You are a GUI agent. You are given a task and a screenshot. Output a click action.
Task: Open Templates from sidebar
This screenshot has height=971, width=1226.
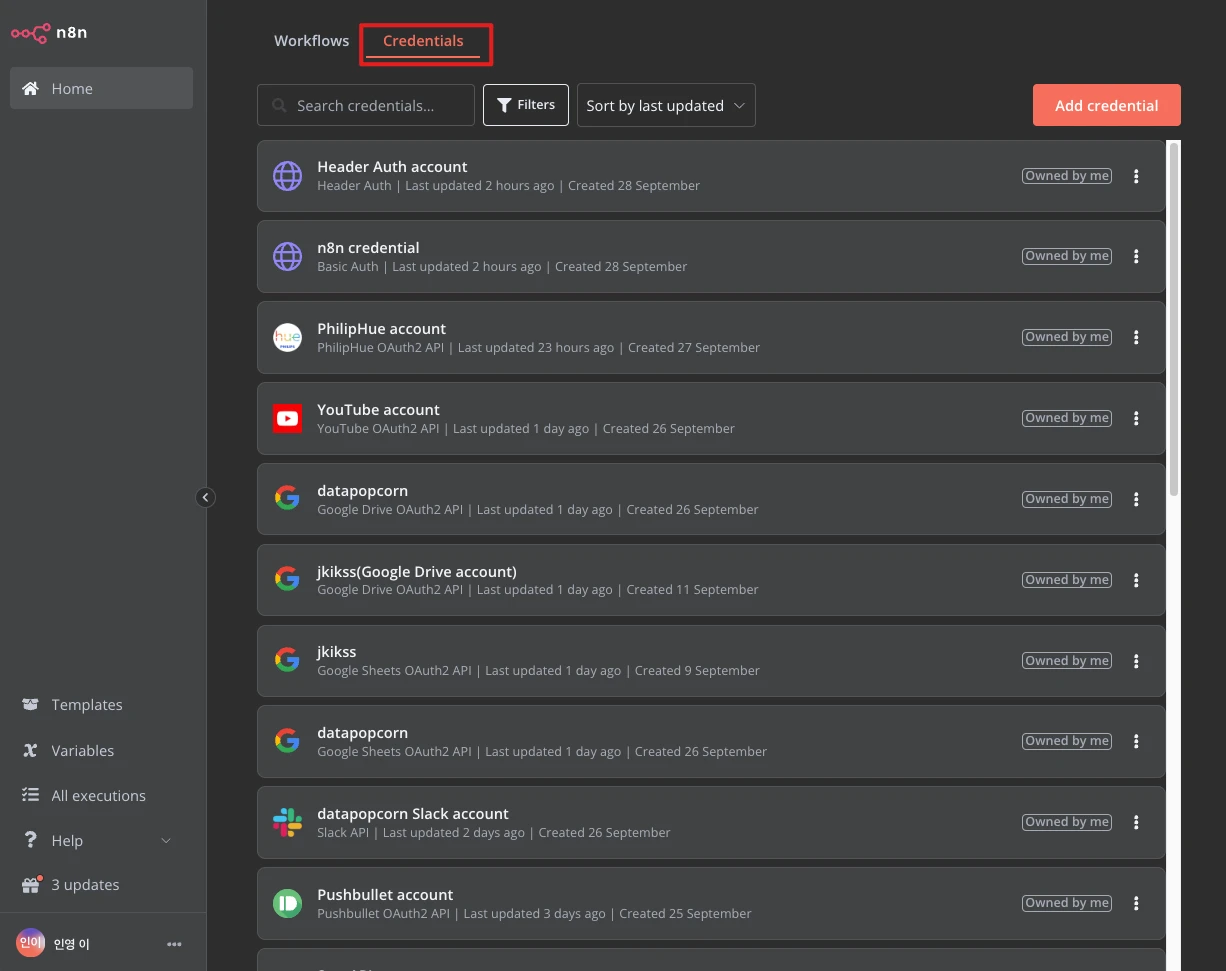[87, 705]
